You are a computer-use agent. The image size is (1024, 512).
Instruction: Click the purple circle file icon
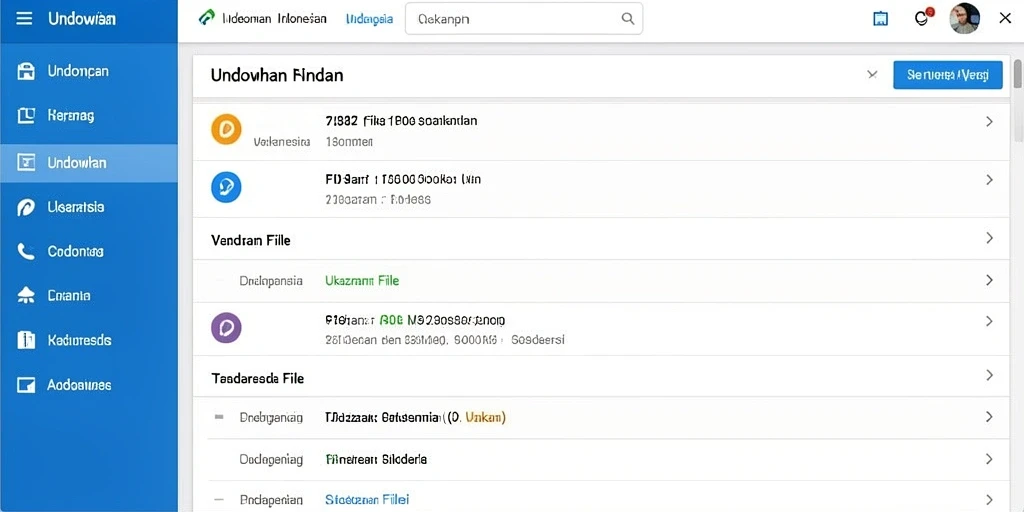226,328
